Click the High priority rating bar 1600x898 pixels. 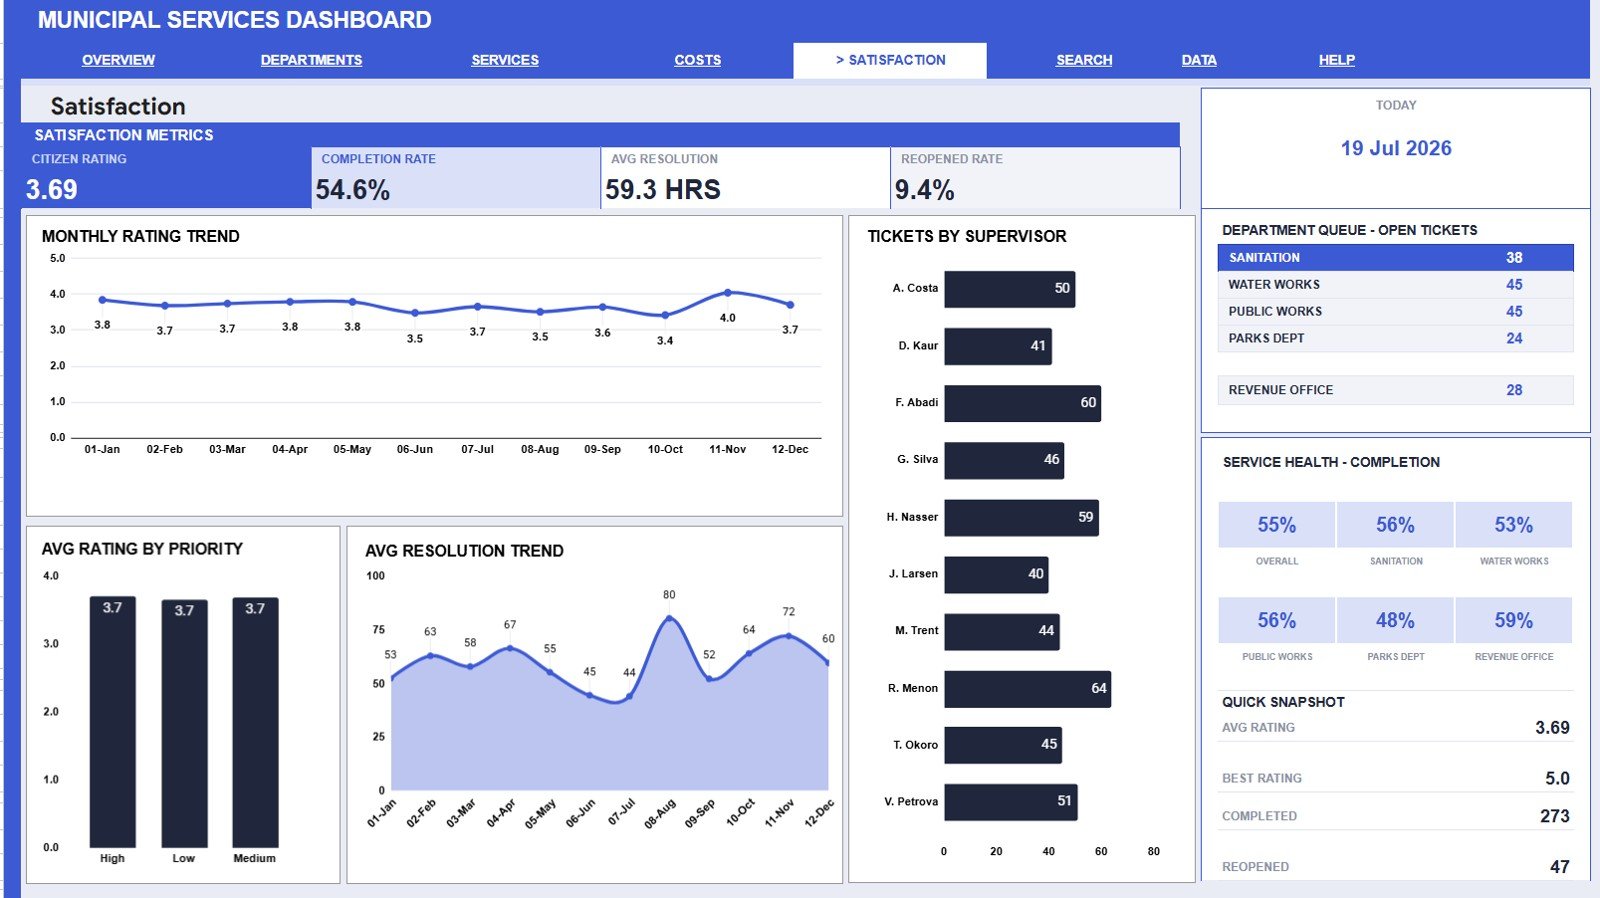pos(112,722)
